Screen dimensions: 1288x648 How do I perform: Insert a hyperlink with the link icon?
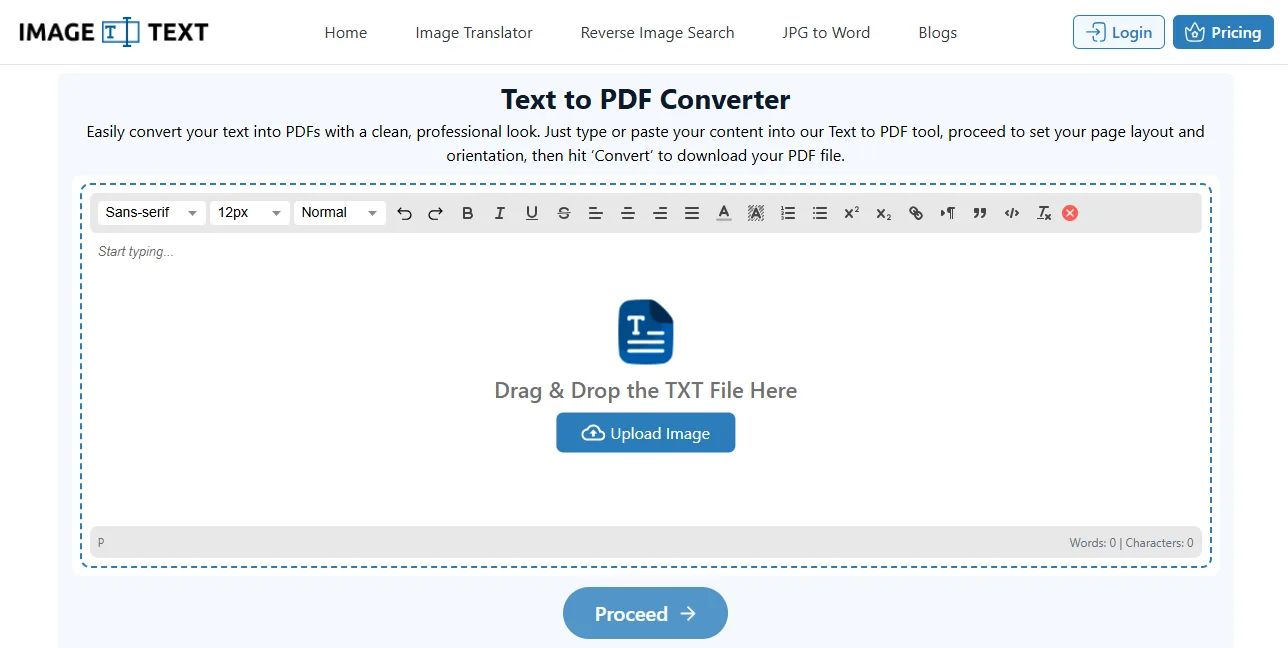click(x=916, y=213)
